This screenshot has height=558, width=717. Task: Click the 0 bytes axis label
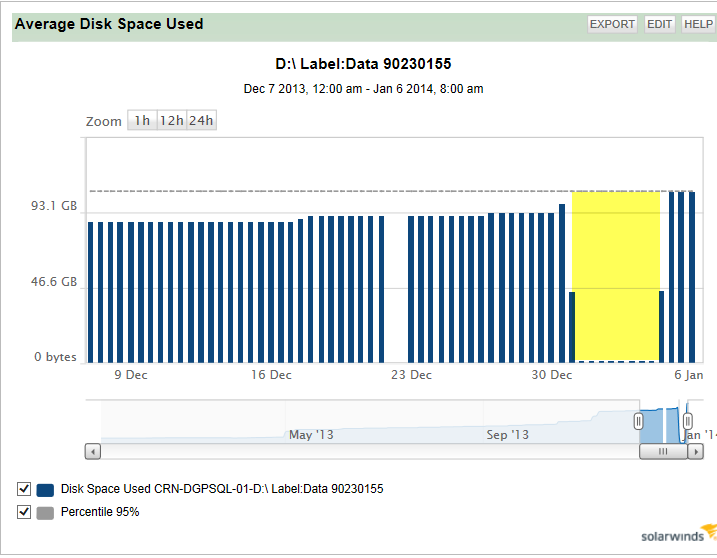[x=55, y=357]
